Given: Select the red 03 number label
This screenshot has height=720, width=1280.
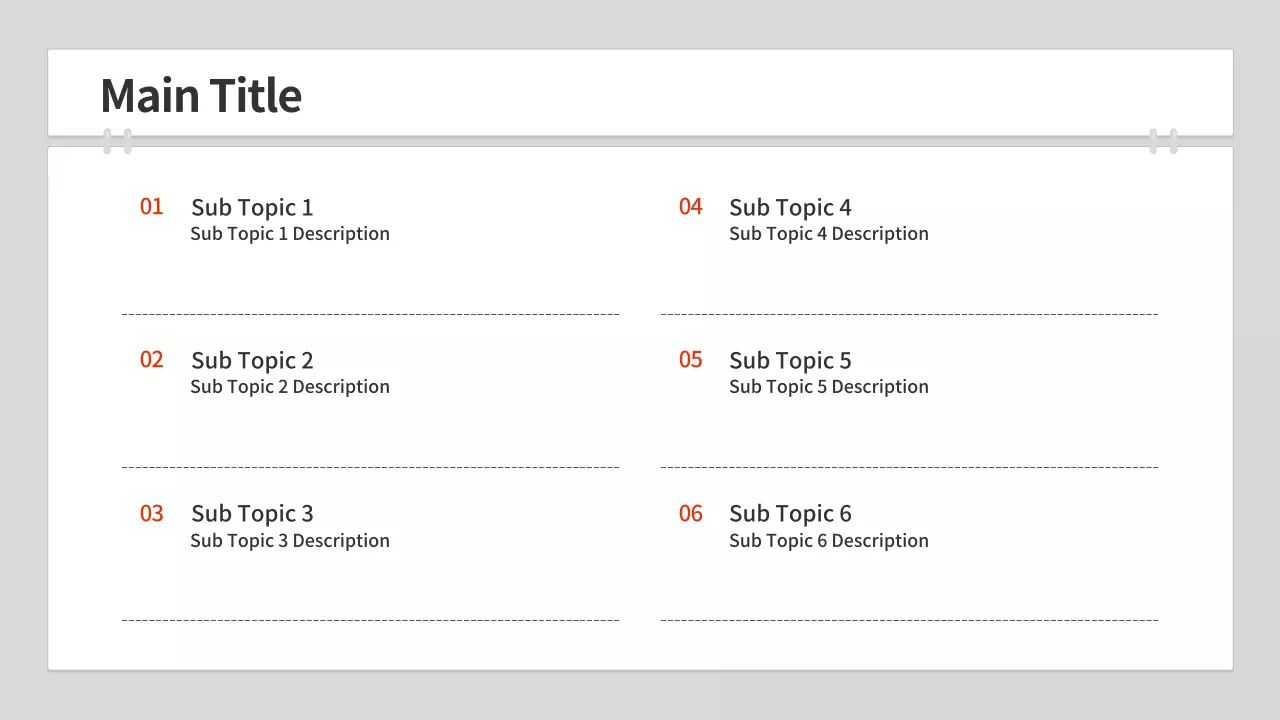Looking at the screenshot, I should [x=151, y=514].
